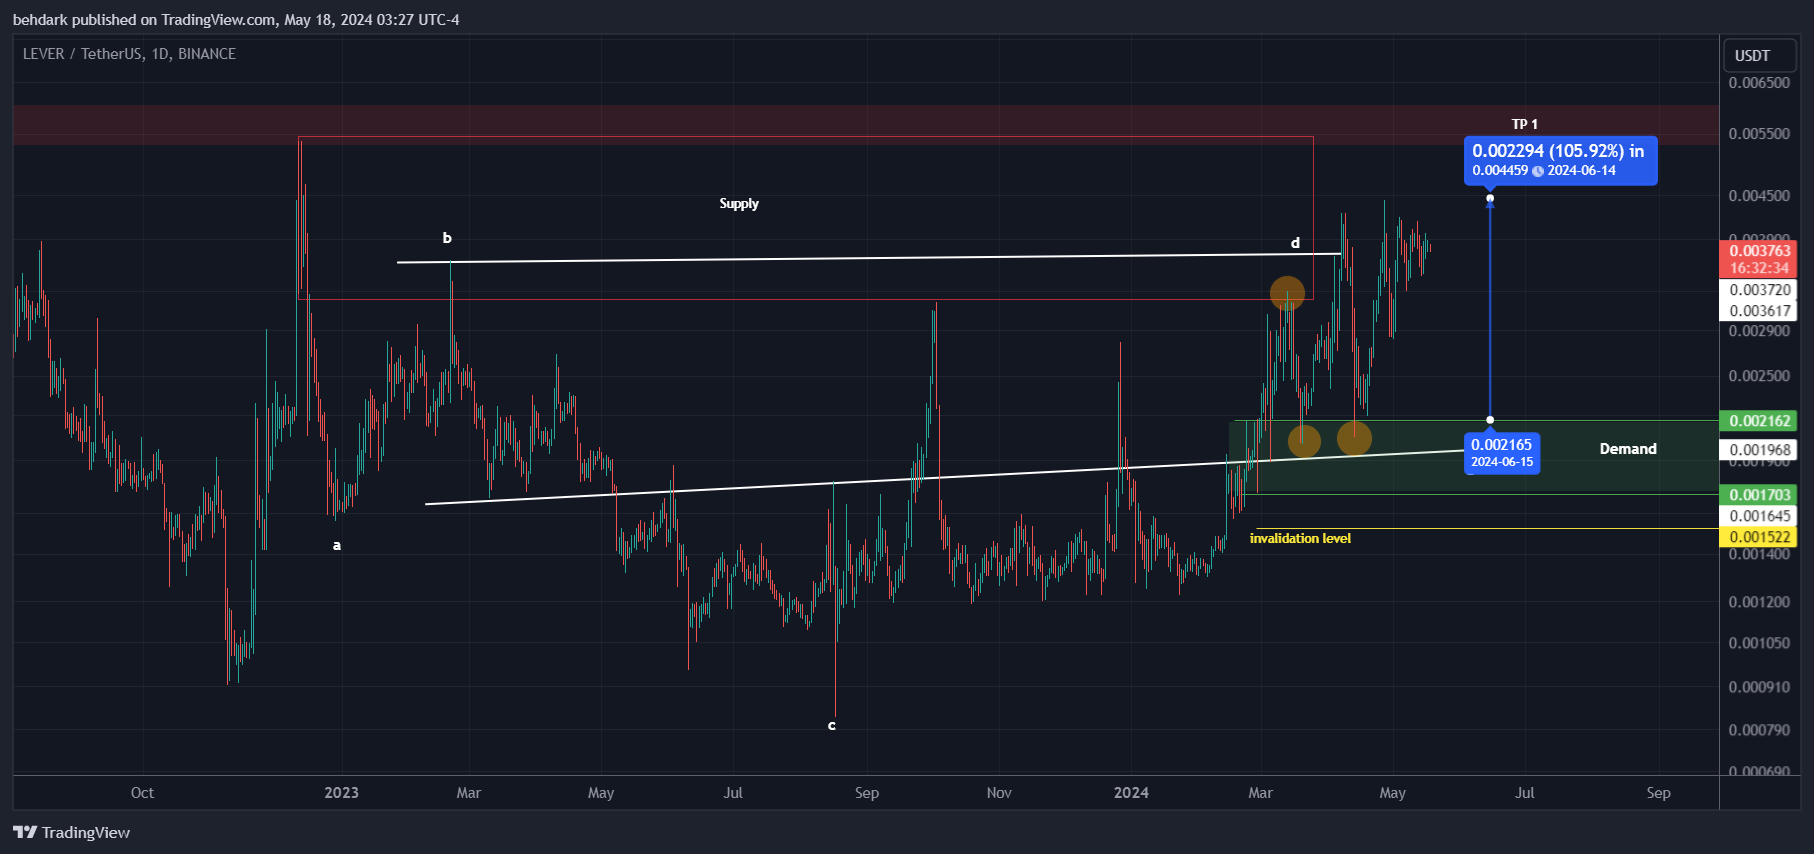Click the white 0.003617 price axis tag
This screenshot has height=854, width=1814.
click(1758, 311)
